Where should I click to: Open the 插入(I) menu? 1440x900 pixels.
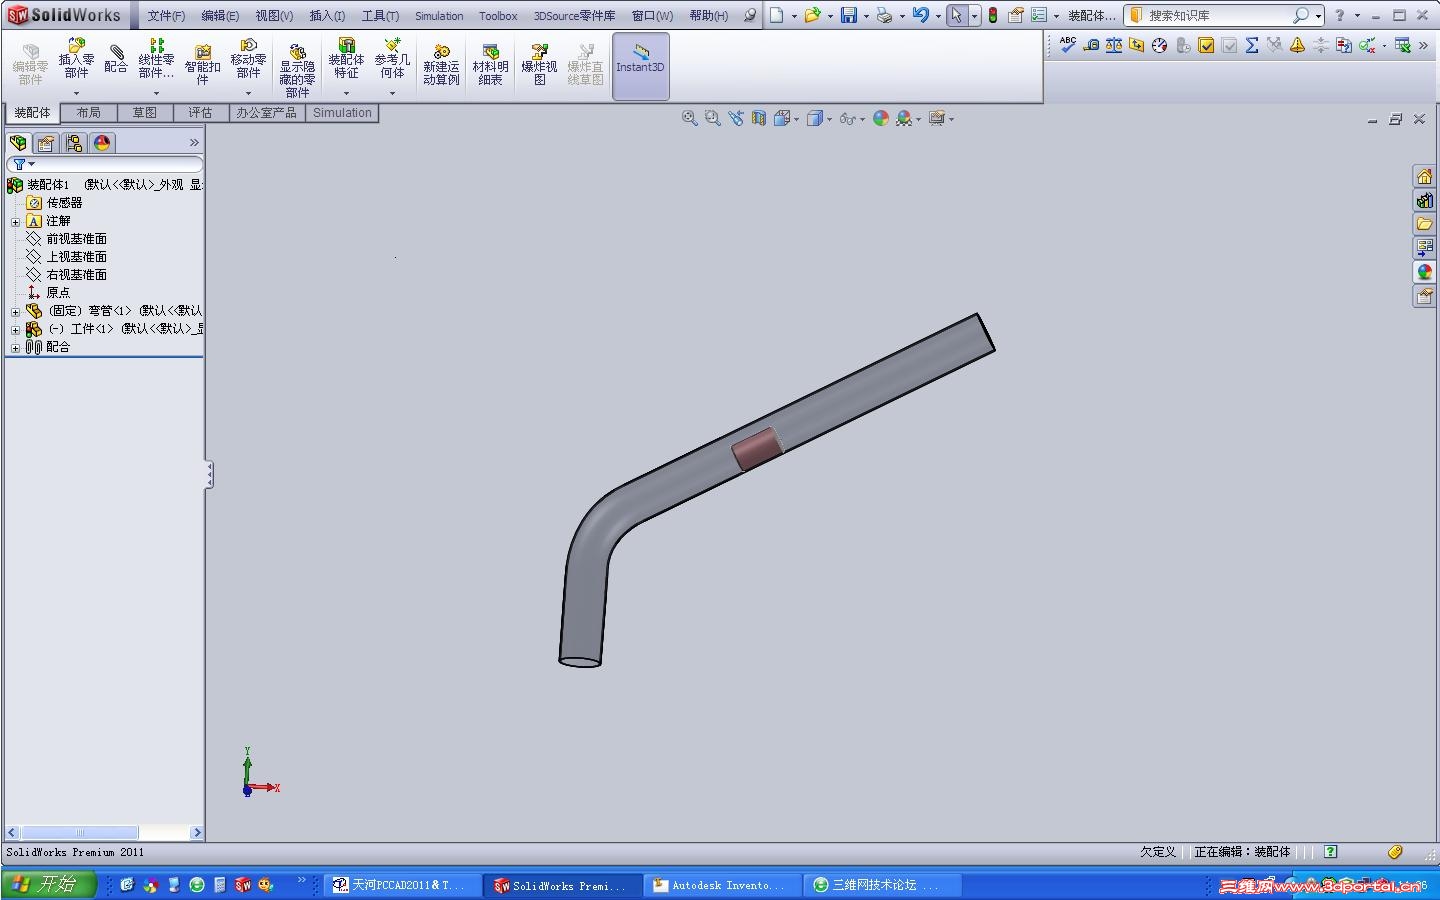[327, 16]
